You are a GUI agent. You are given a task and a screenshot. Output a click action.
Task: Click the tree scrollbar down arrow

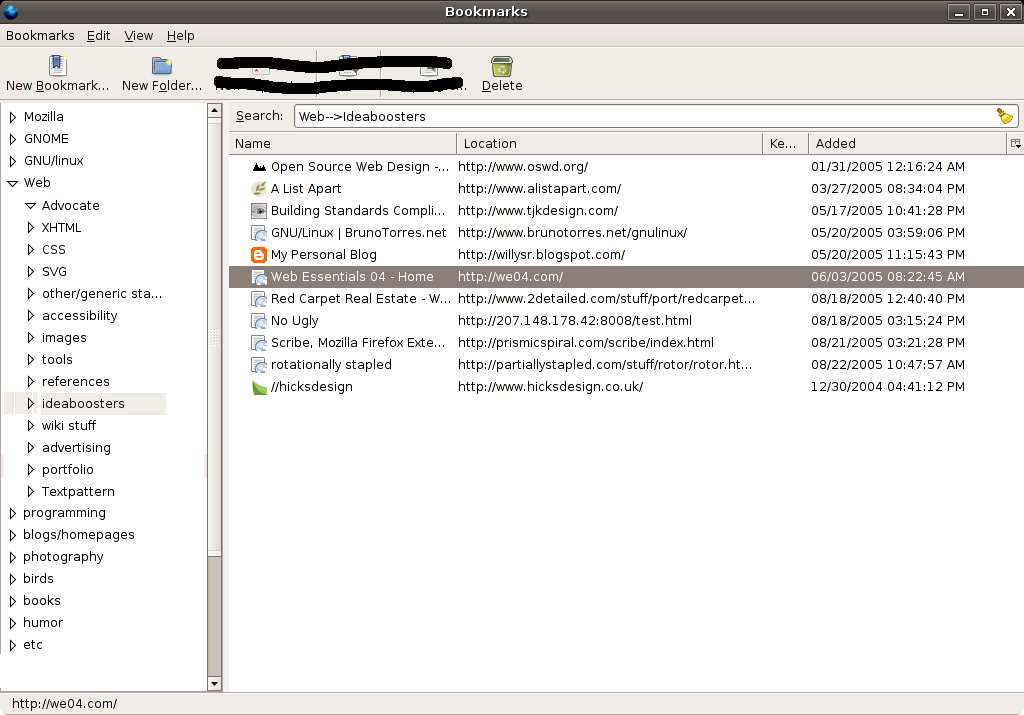click(214, 684)
